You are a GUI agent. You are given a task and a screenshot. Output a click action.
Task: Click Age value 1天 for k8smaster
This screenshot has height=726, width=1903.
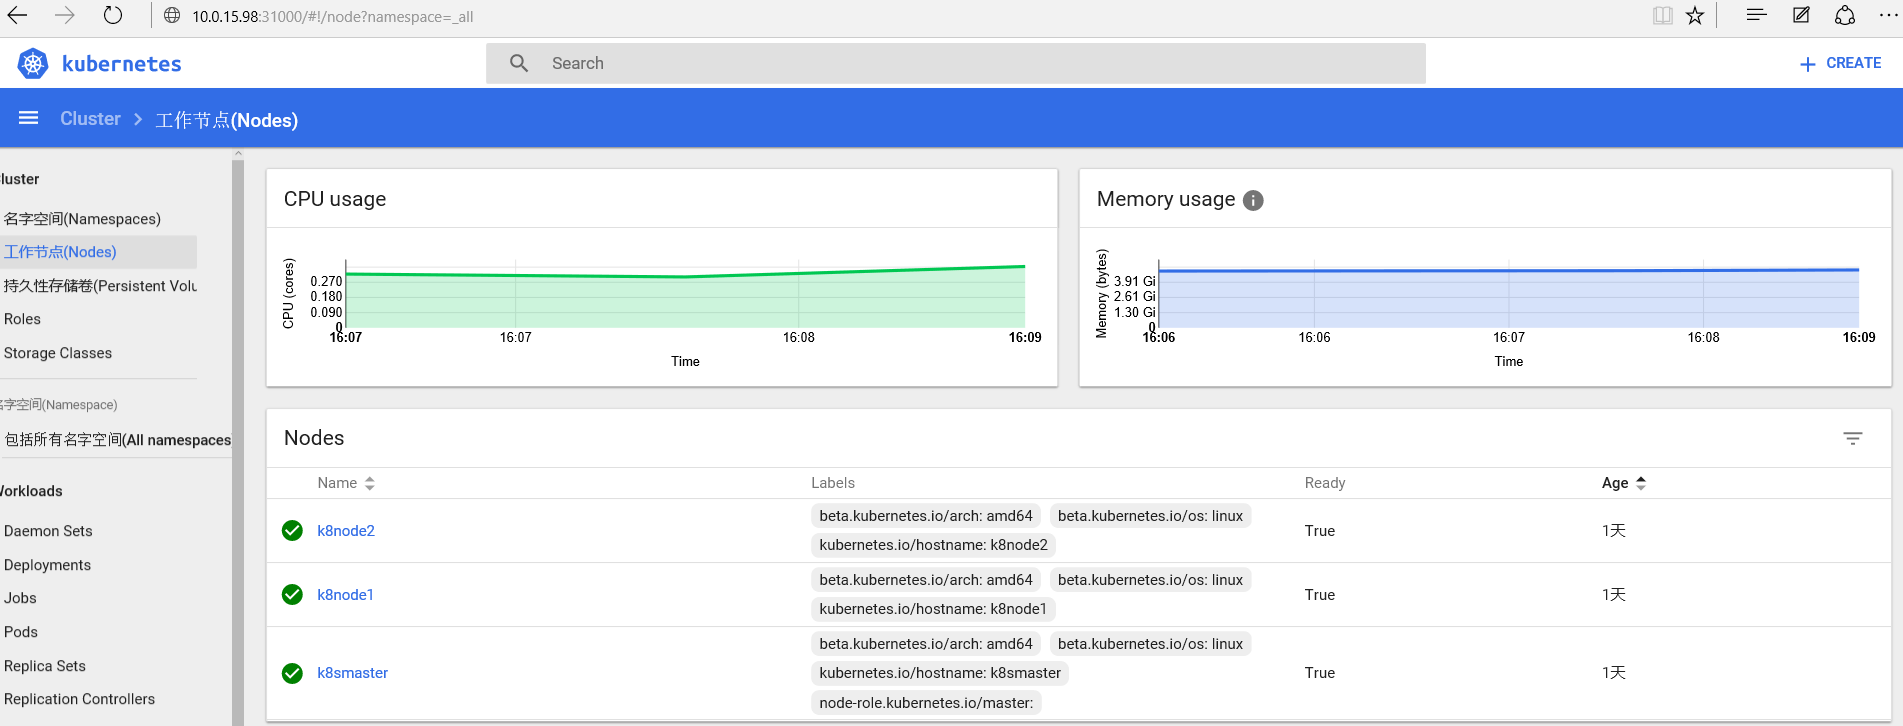point(1614,673)
